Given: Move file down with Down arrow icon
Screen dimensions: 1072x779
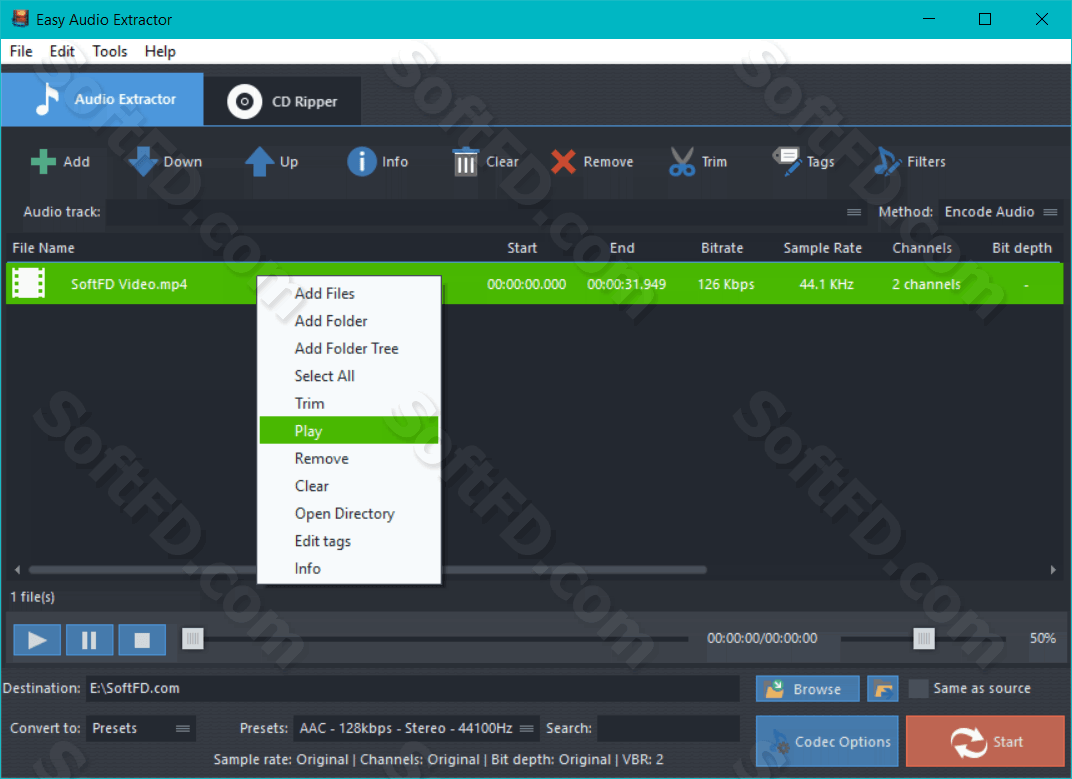Looking at the screenshot, I should 143,162.
